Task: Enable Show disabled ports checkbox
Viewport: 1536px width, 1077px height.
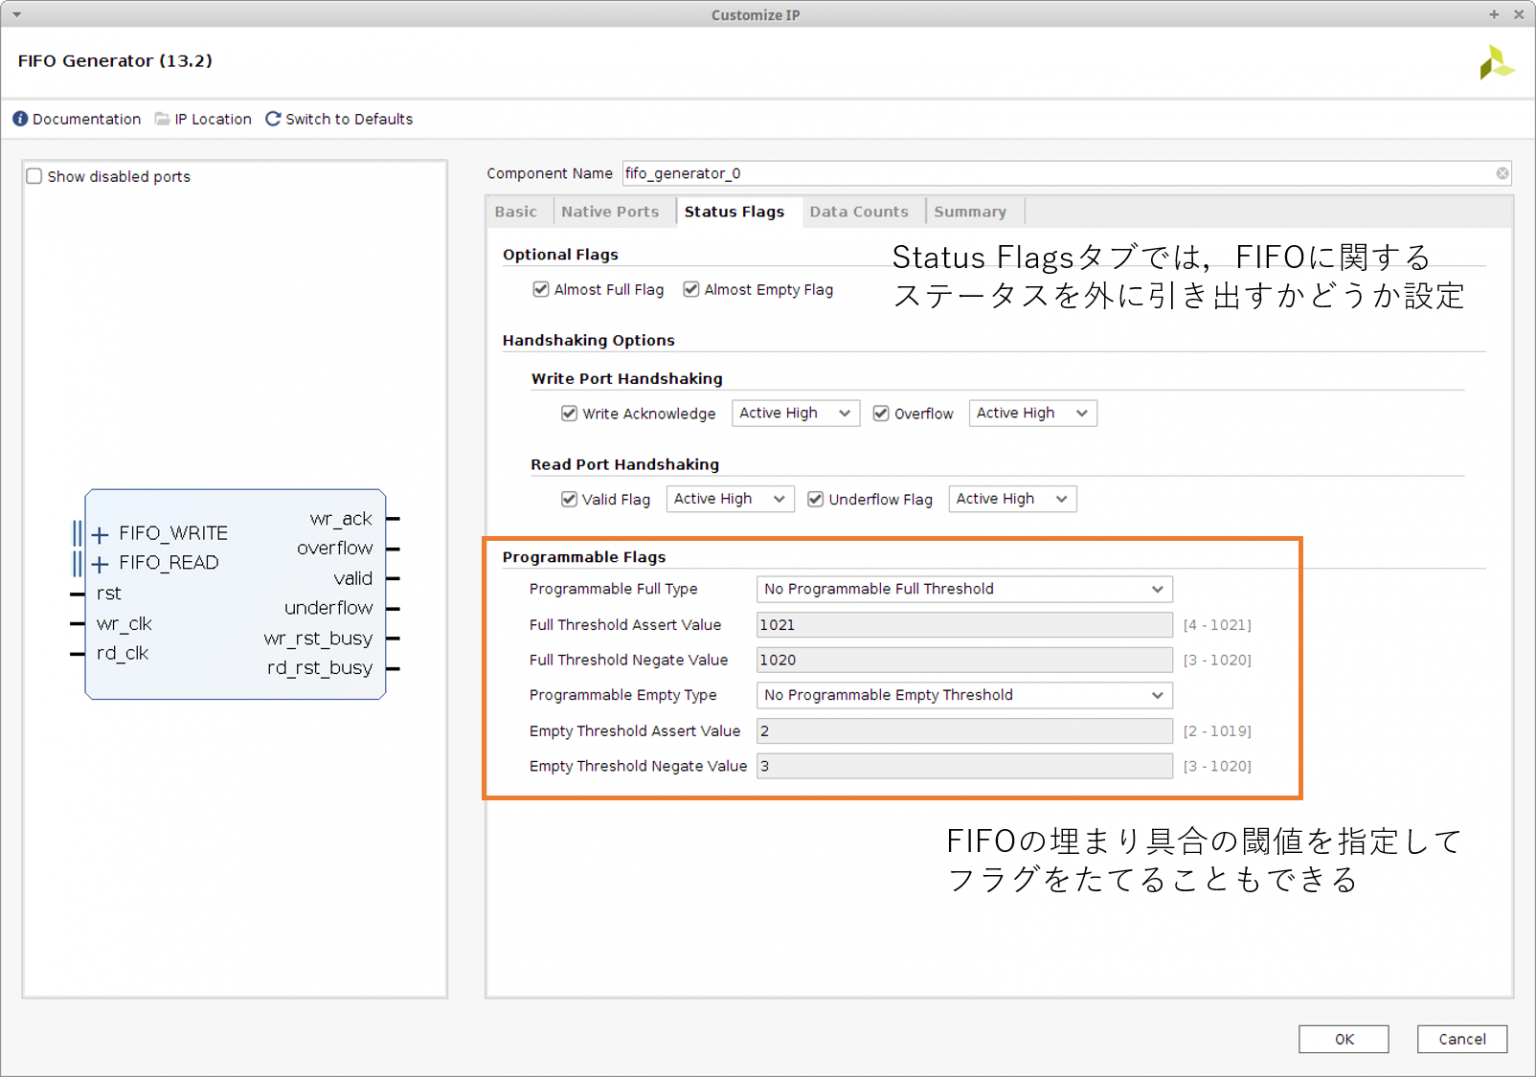Action: [x=35, y=177]
